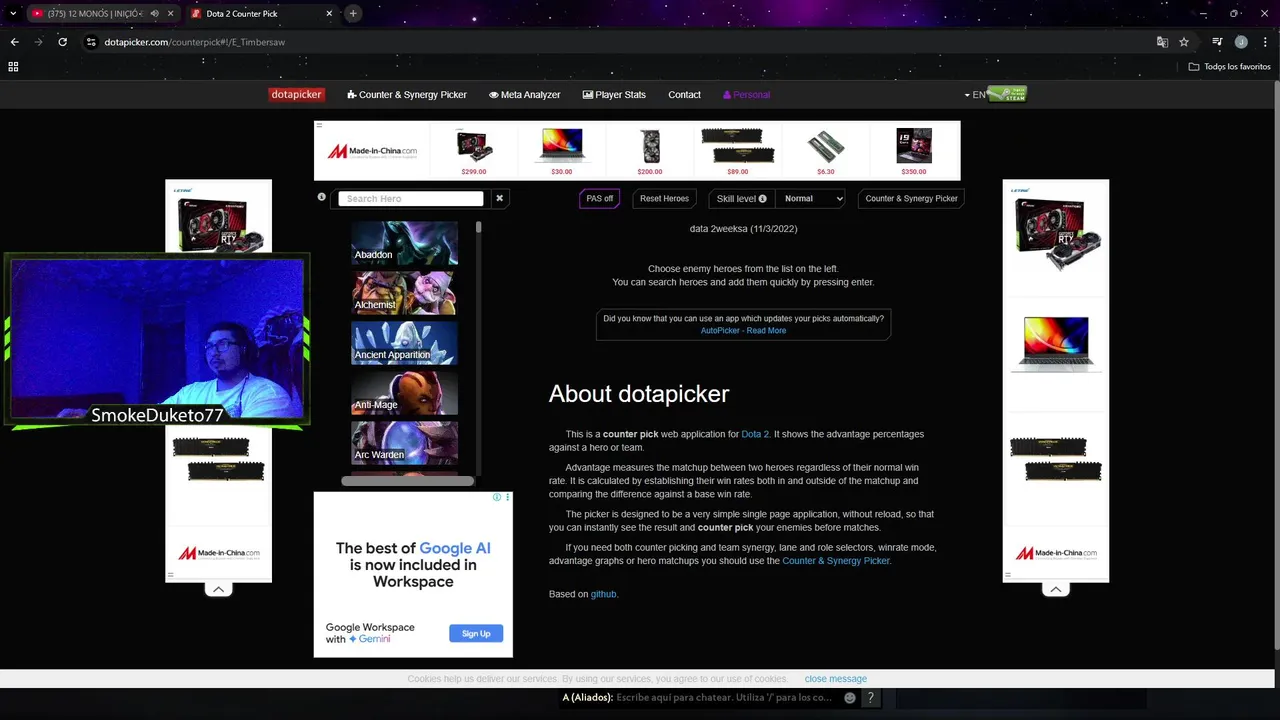1280x720 pixels.
Task: Click the Skill level info label
Action: click(742, 198)
